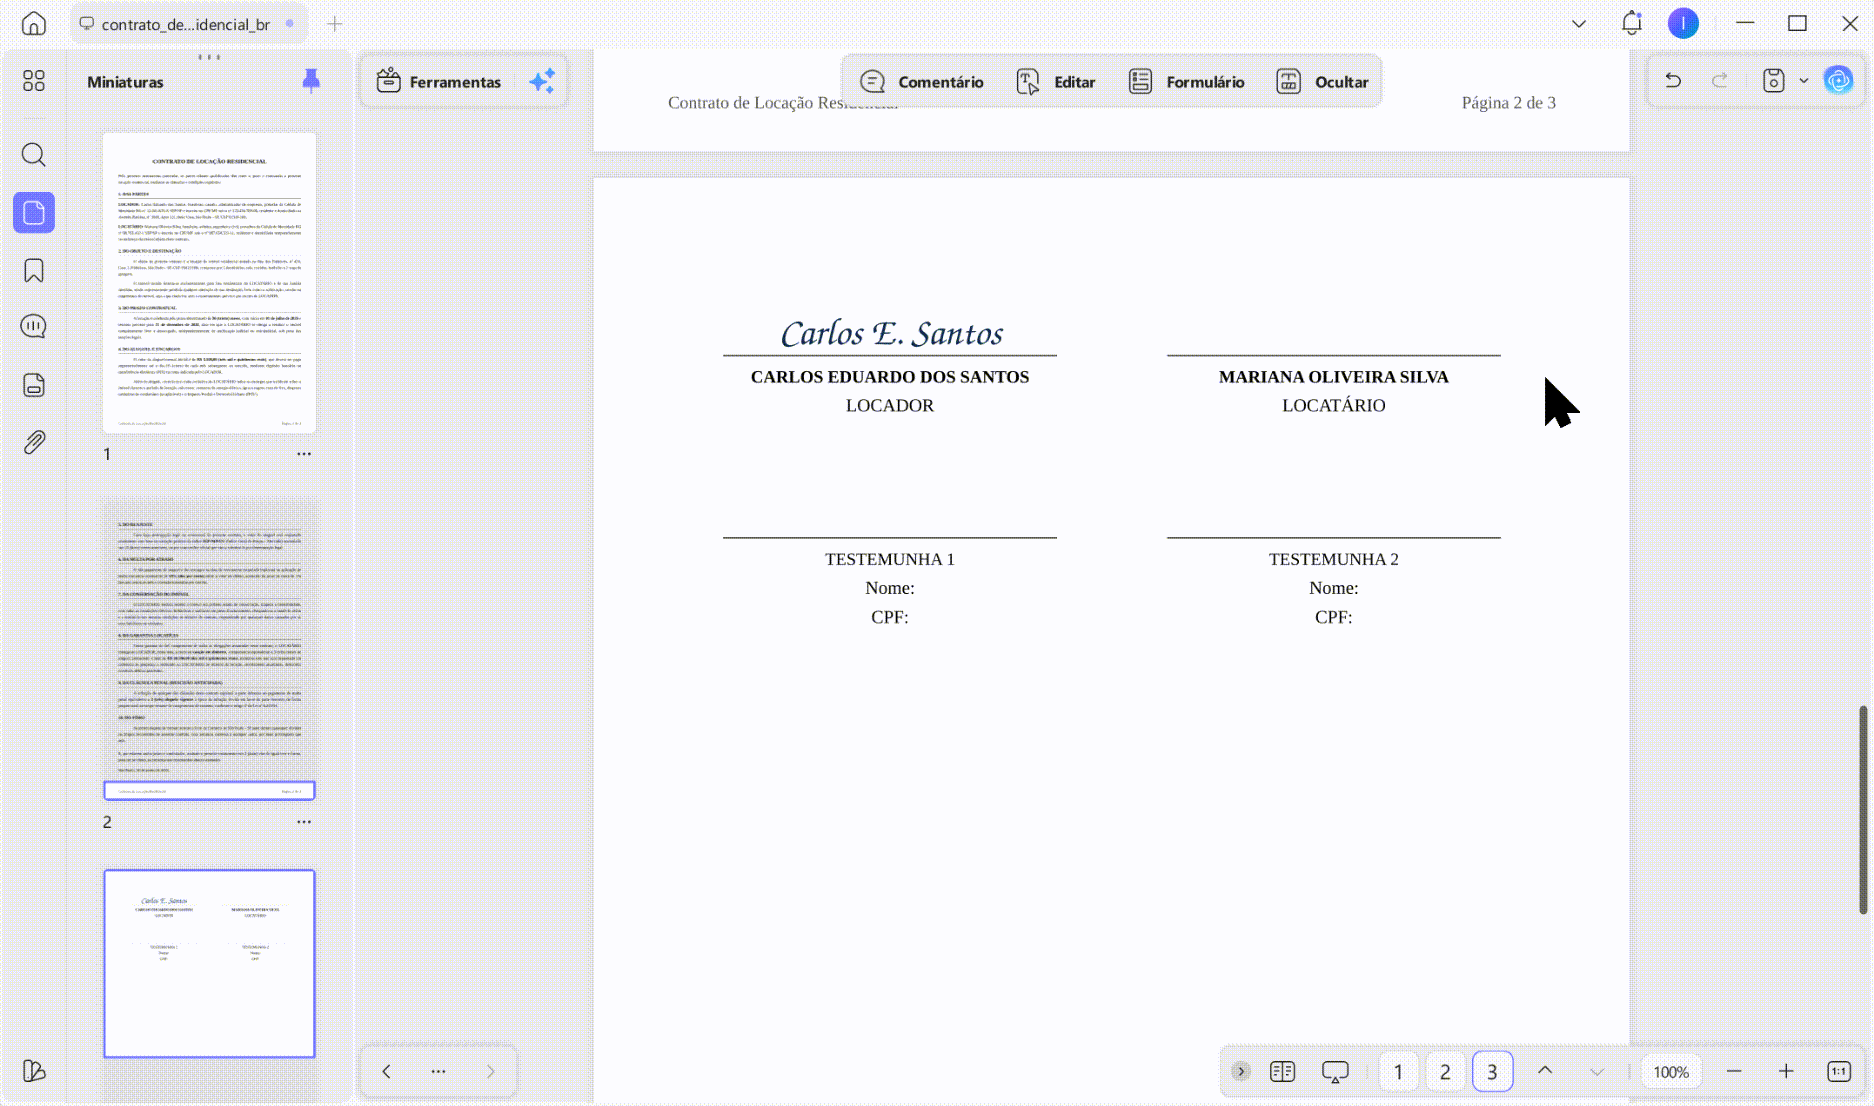Go to previous page arrow up
Image resolution: width=1874 pixels, height=1106 pixels.
pyautogui.click(x=1545, y=1071)
